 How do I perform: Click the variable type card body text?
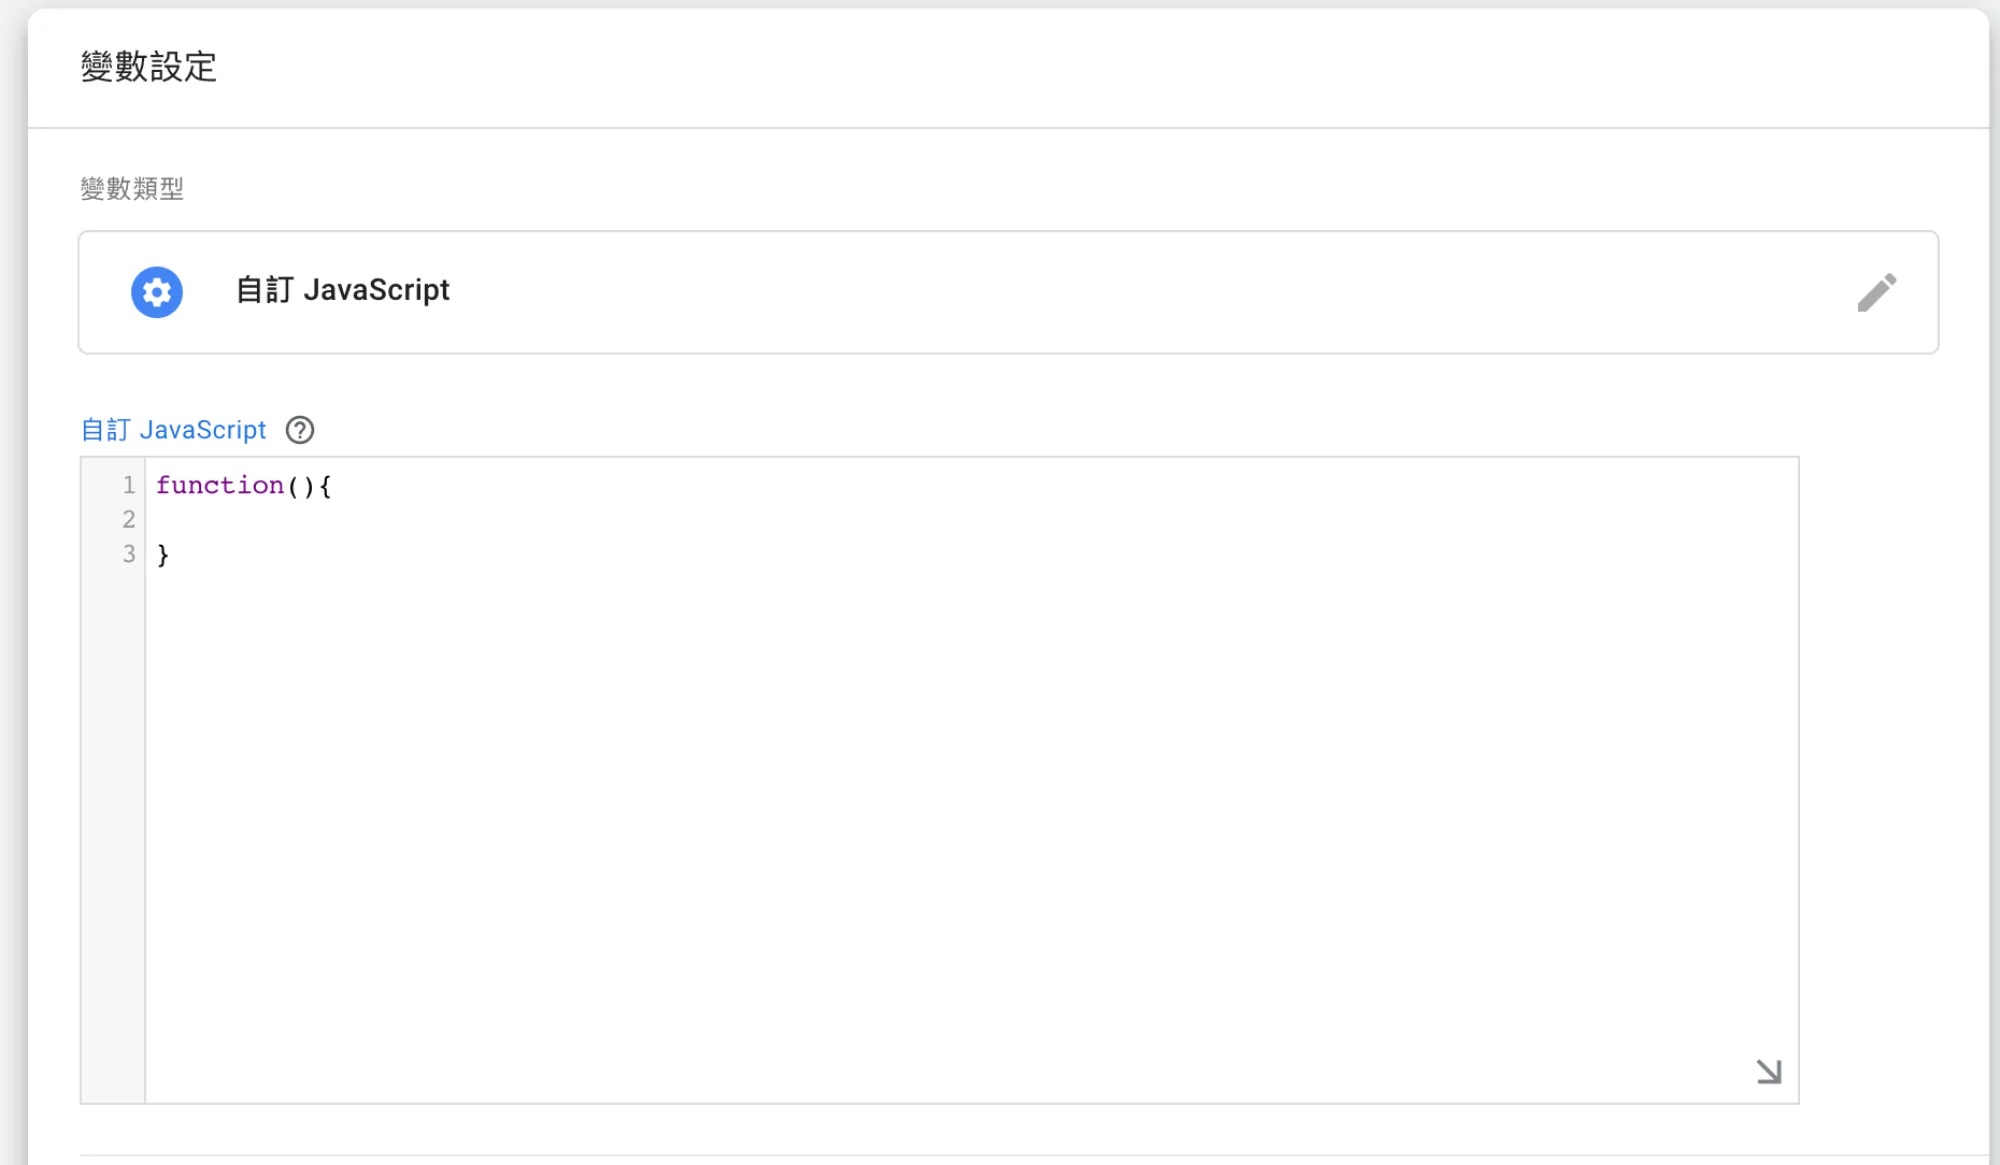point(342,291)
